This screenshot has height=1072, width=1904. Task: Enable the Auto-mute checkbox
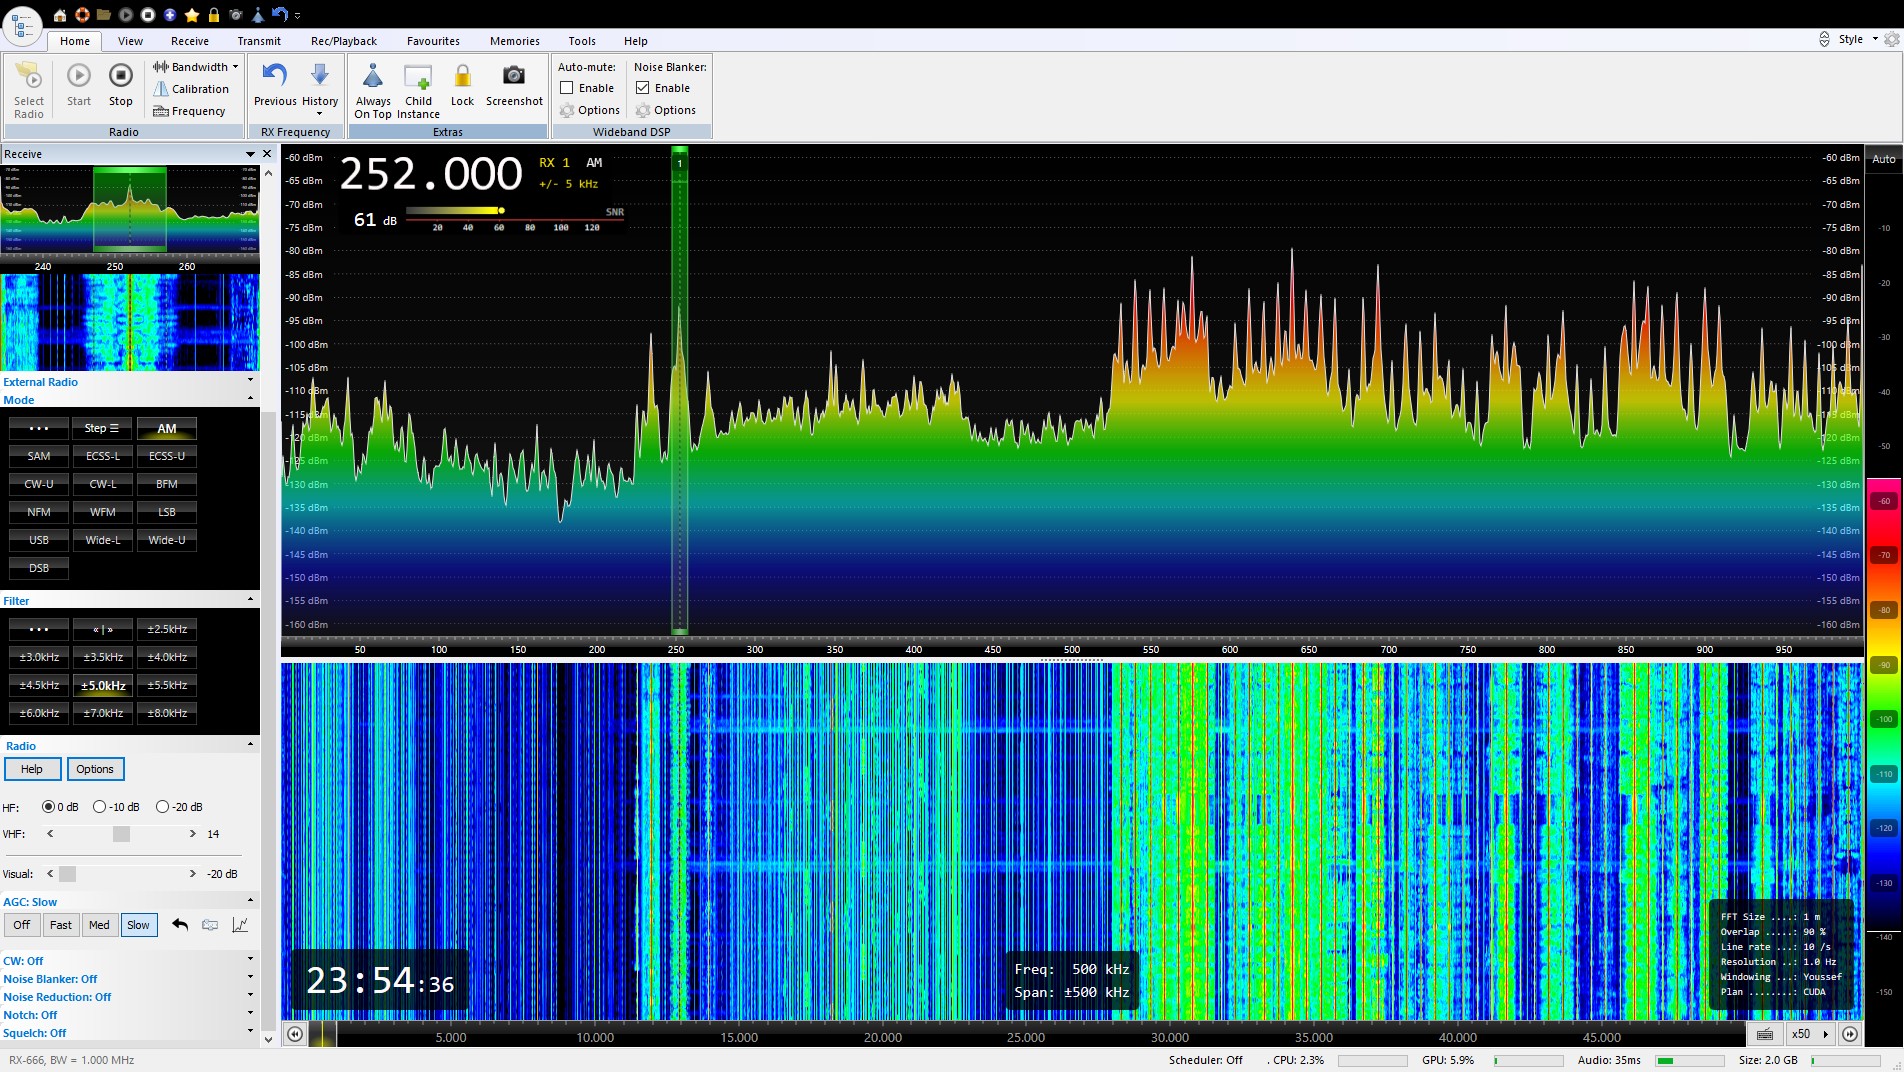(x=567, y=88)
